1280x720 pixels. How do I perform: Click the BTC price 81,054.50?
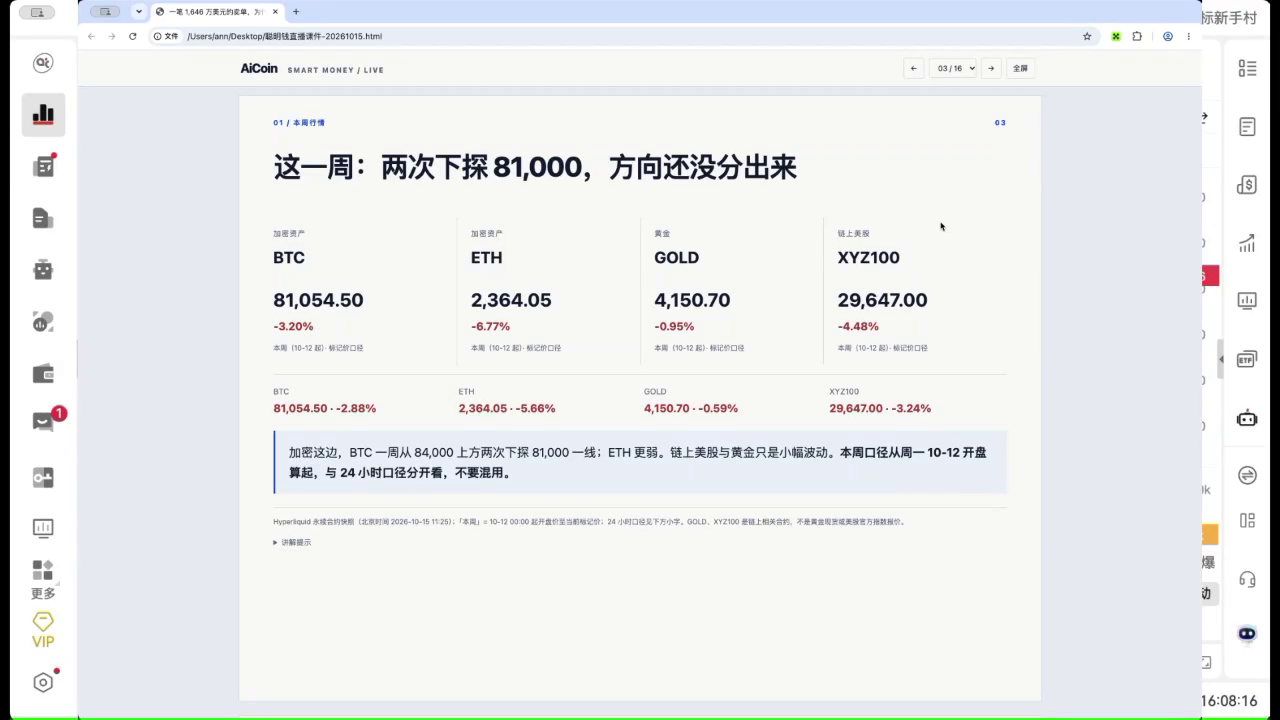[x=318, y=300]
